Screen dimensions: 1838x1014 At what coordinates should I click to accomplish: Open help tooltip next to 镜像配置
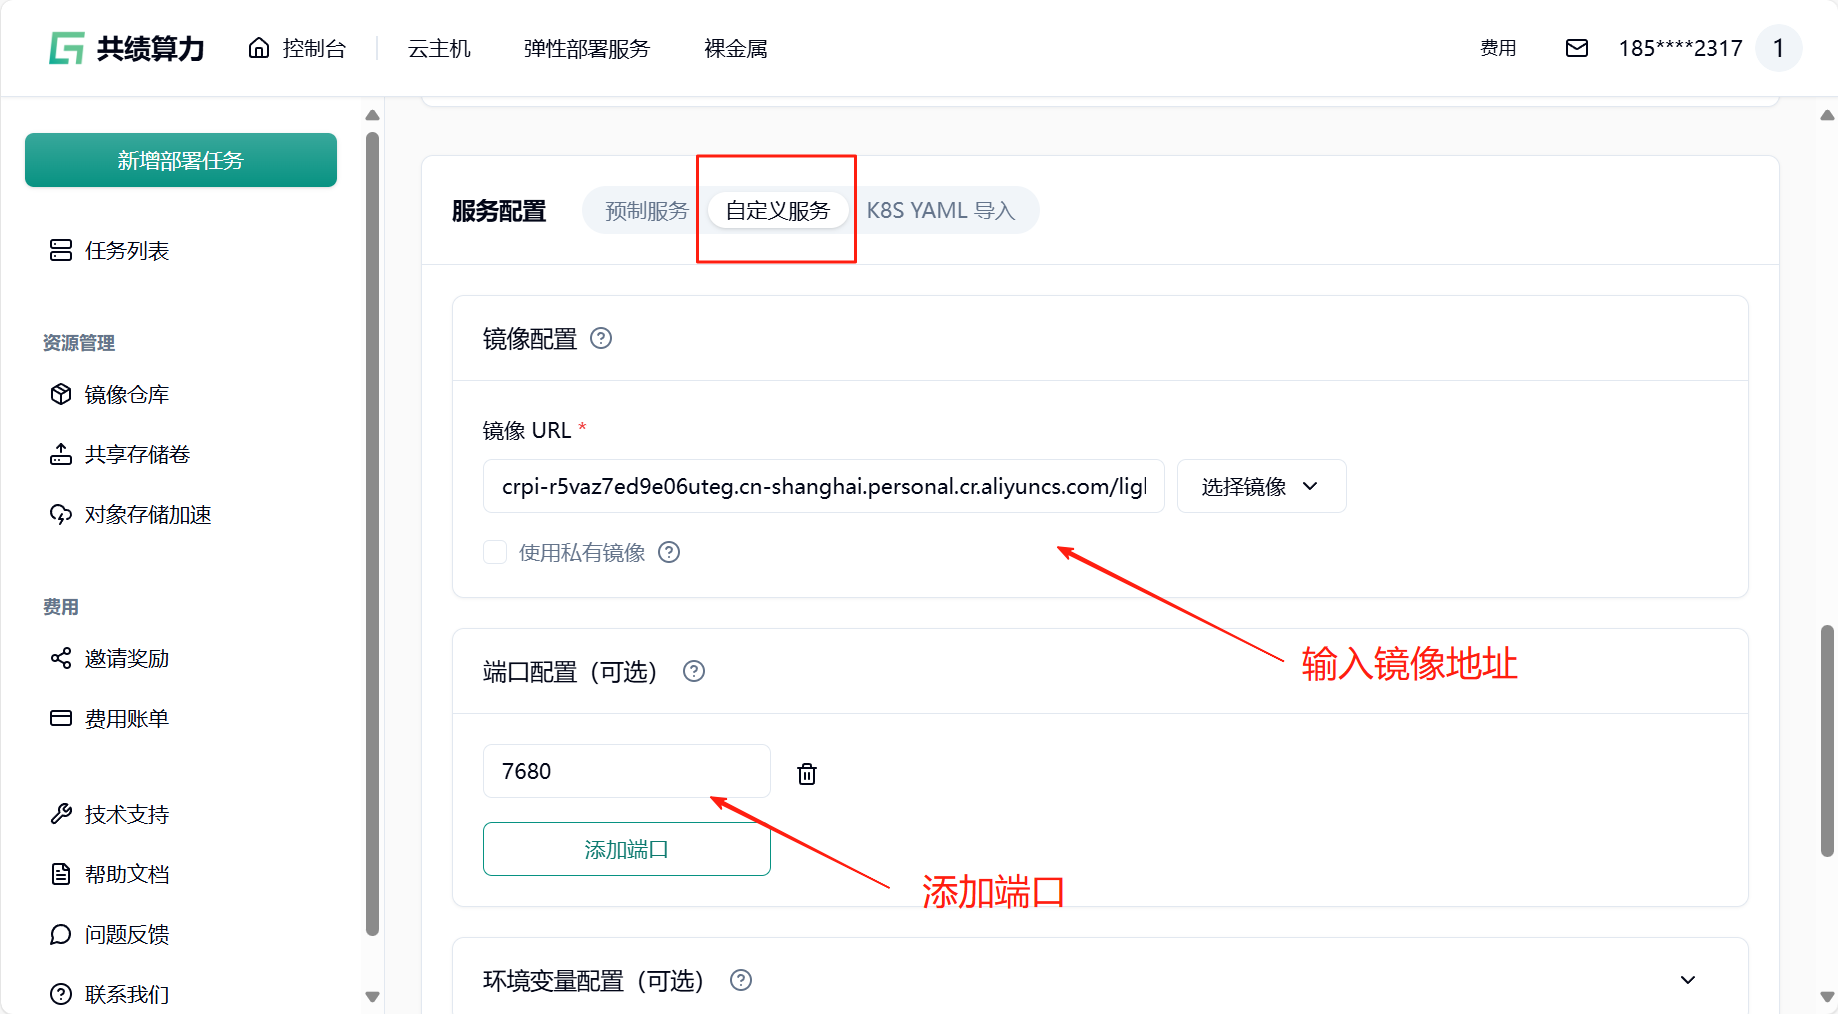(x=601, y=339)
